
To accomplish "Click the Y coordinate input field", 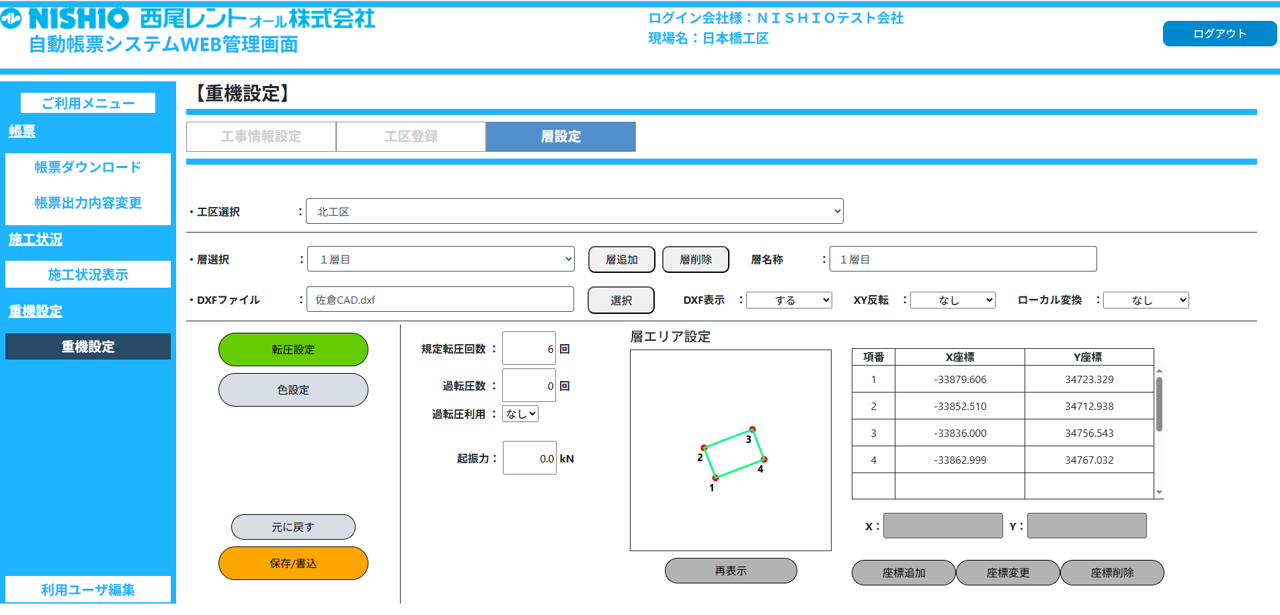I will click(1087, 526).
